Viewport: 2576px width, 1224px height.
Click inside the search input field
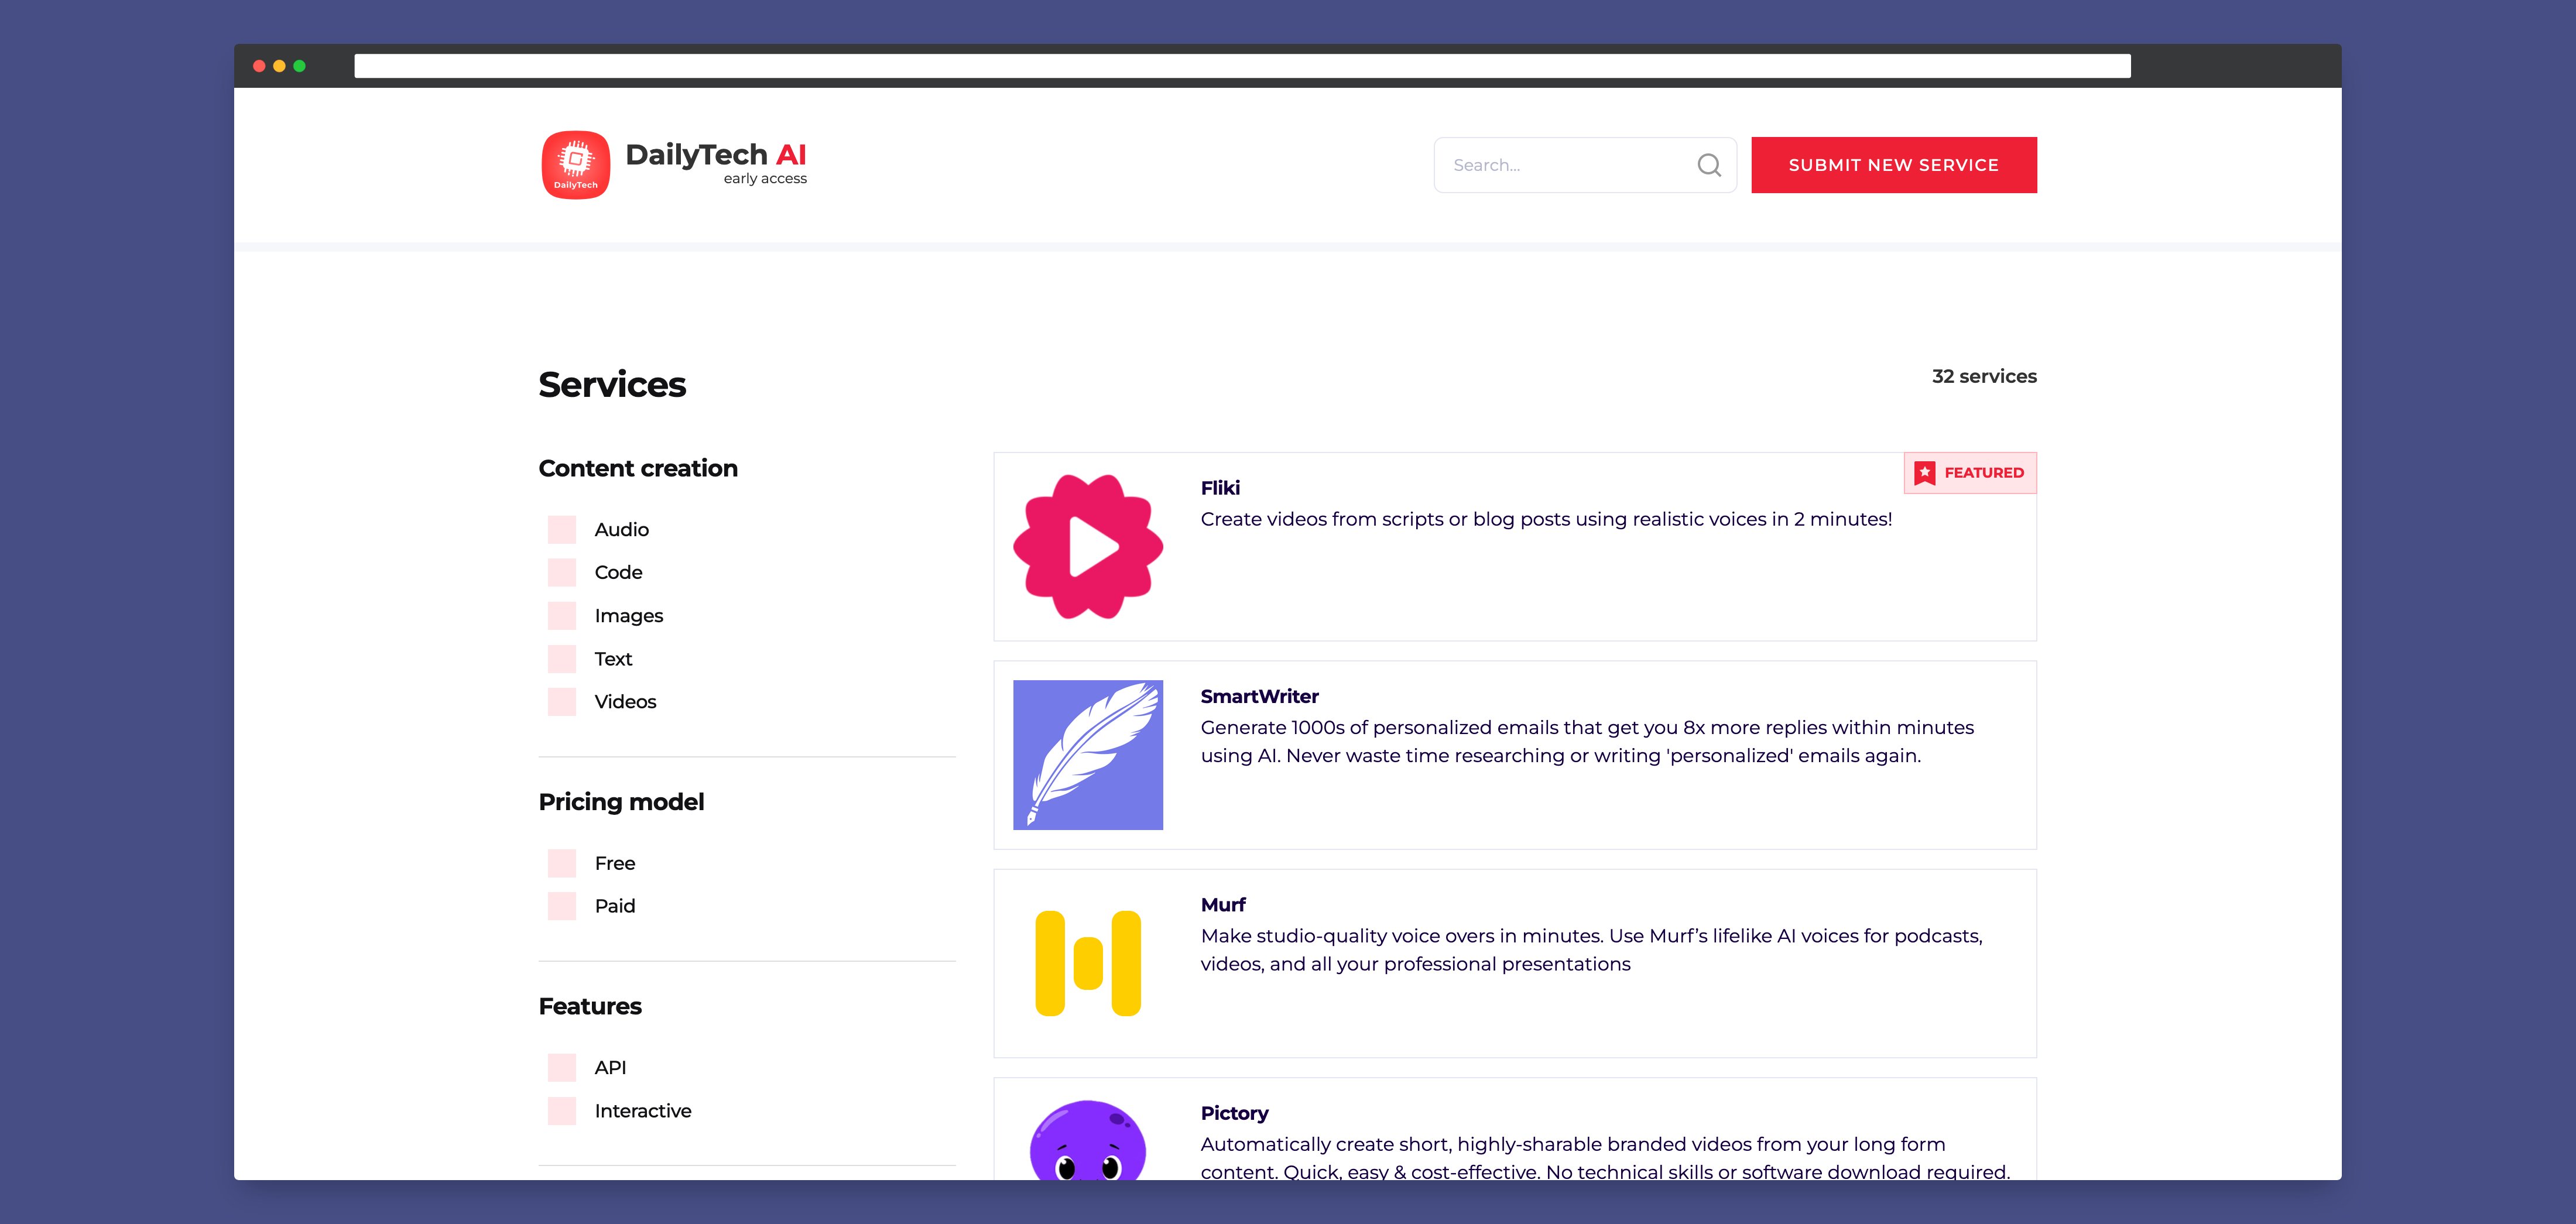[1560, 164]
